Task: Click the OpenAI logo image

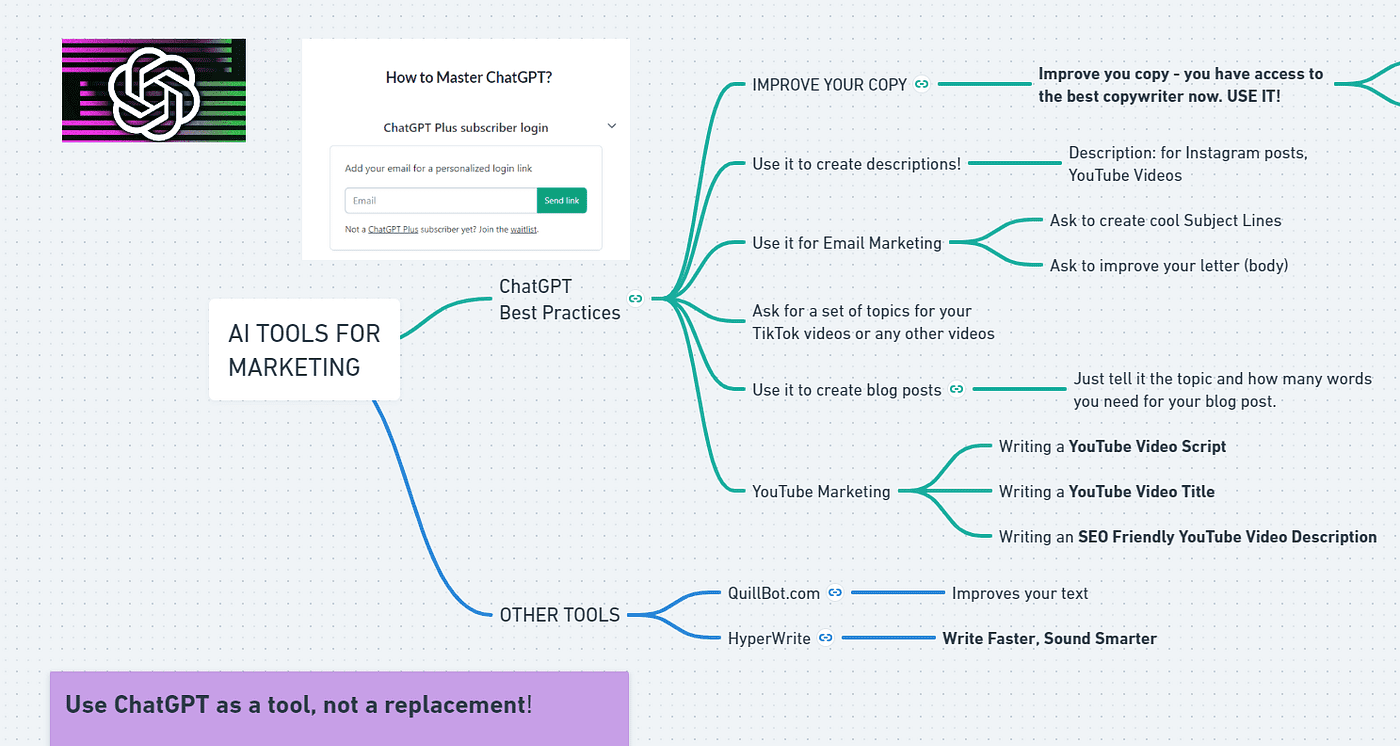Action: [x=154, y=91]
